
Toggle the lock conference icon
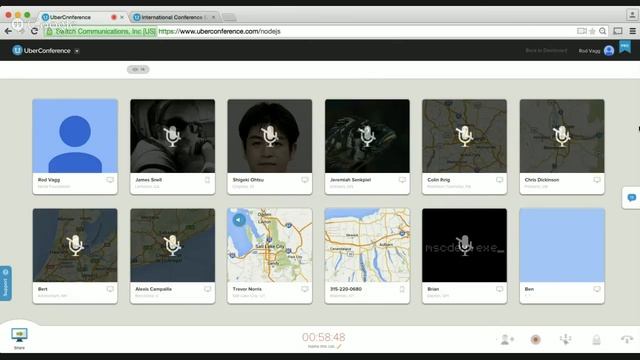(596, 339)
